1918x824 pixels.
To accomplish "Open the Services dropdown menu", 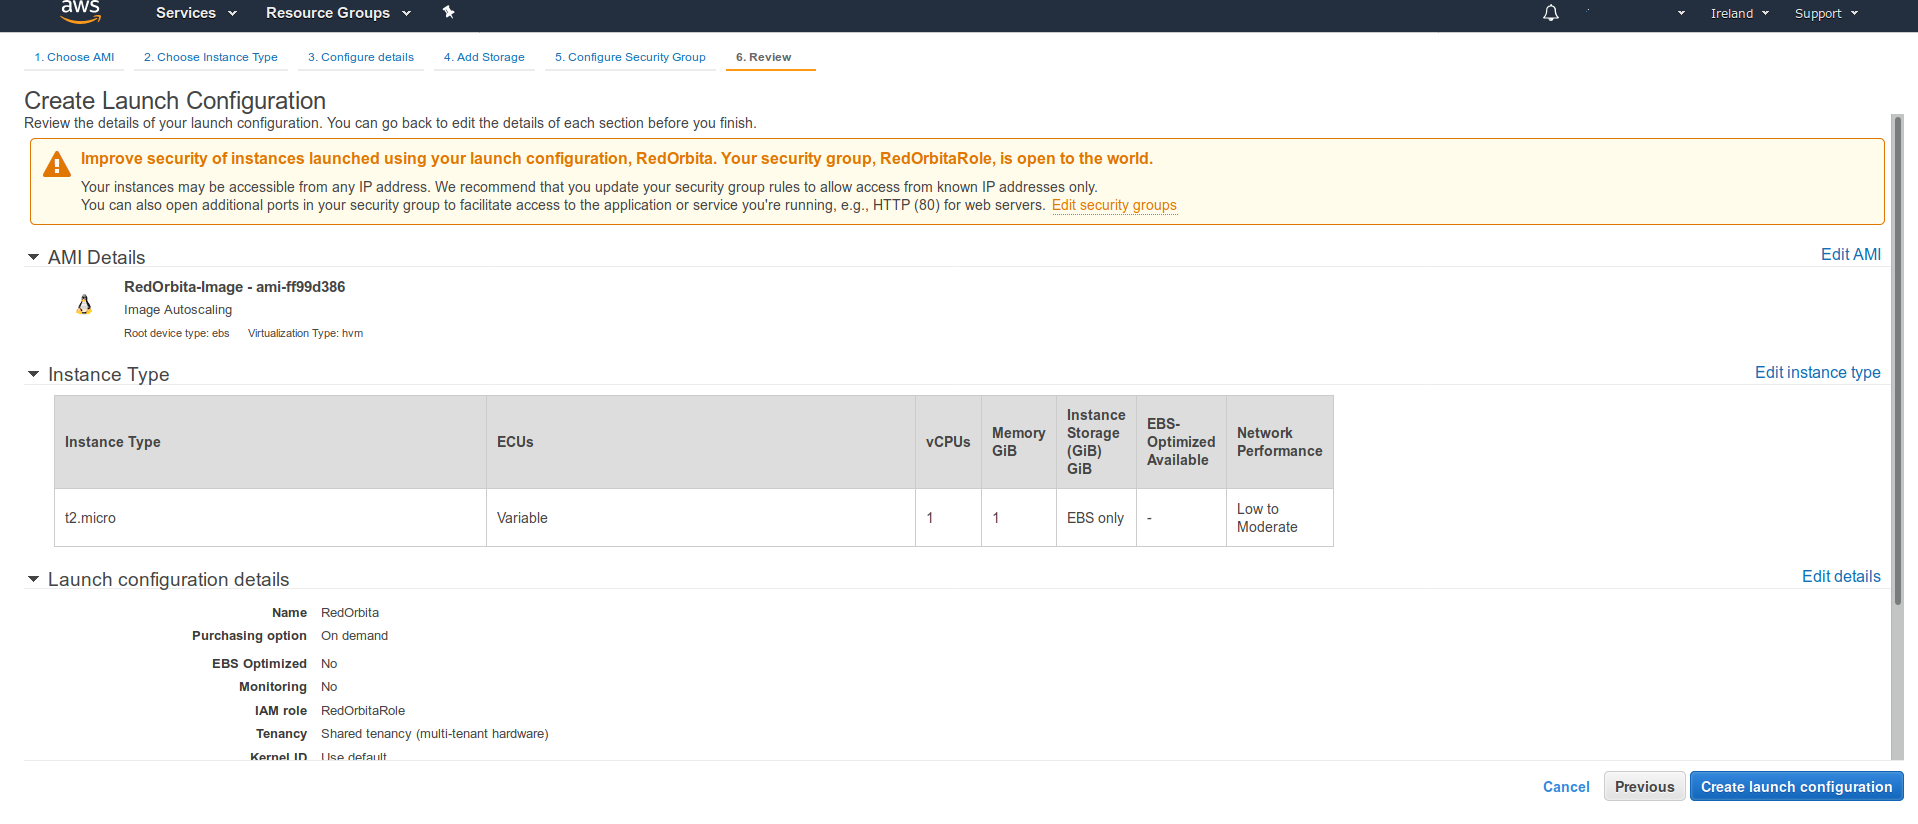I will [x=196, y=13].
